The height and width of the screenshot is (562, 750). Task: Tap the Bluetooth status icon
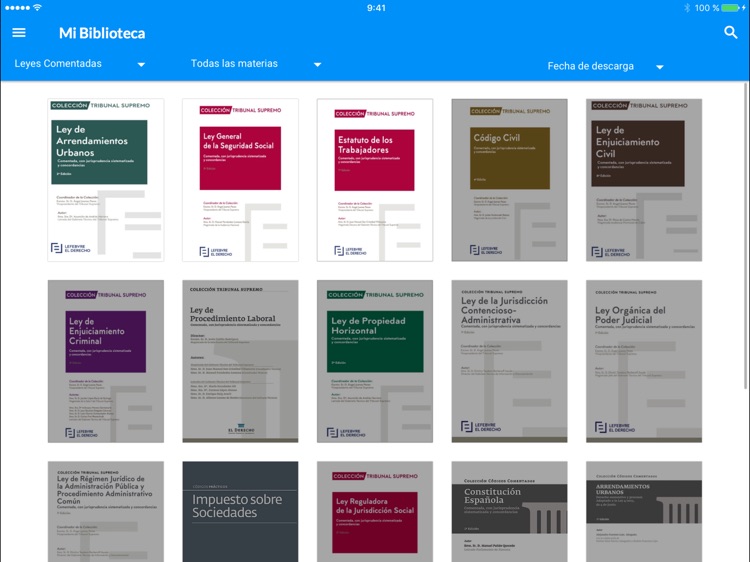[x=687, y=8]
